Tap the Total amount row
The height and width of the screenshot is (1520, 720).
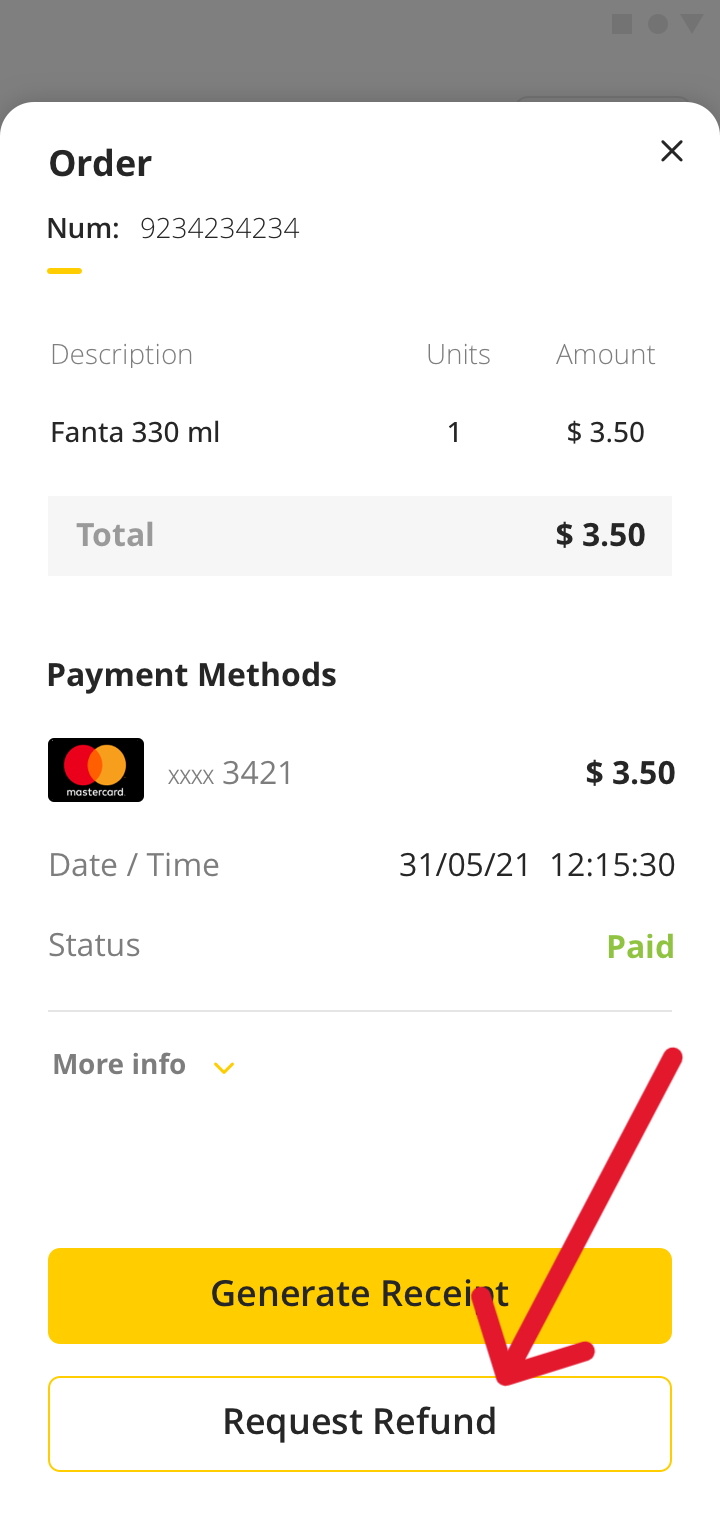(x=360, y=535)
